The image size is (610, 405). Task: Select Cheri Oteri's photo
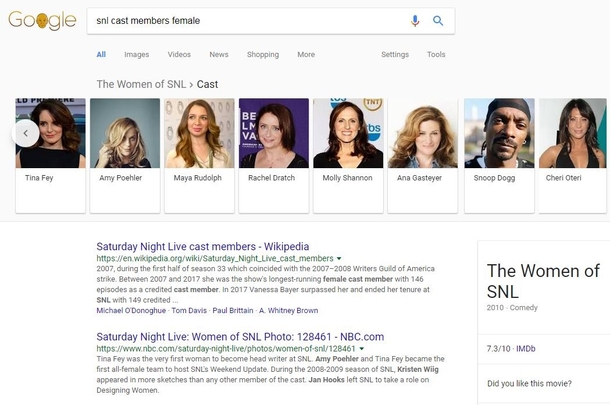coord(573,133)
